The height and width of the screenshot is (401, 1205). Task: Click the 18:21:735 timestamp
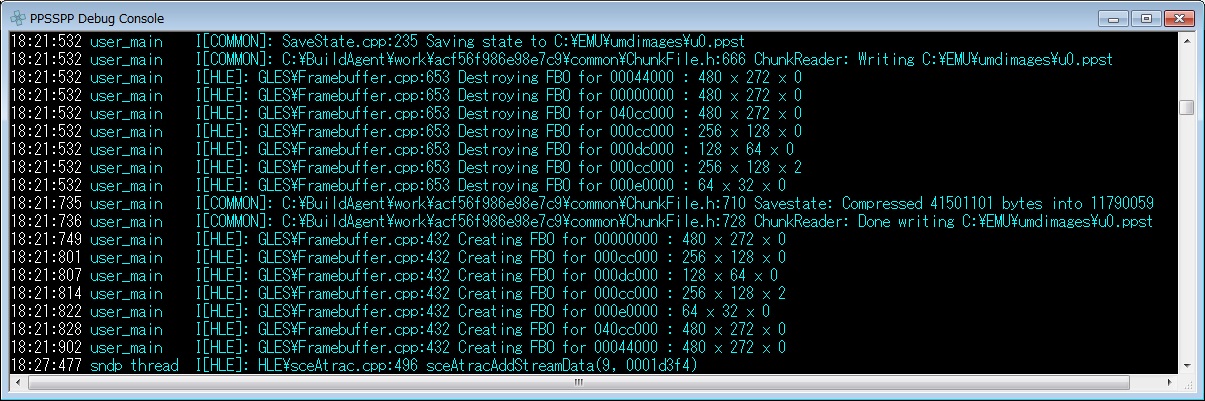(45, 204)
